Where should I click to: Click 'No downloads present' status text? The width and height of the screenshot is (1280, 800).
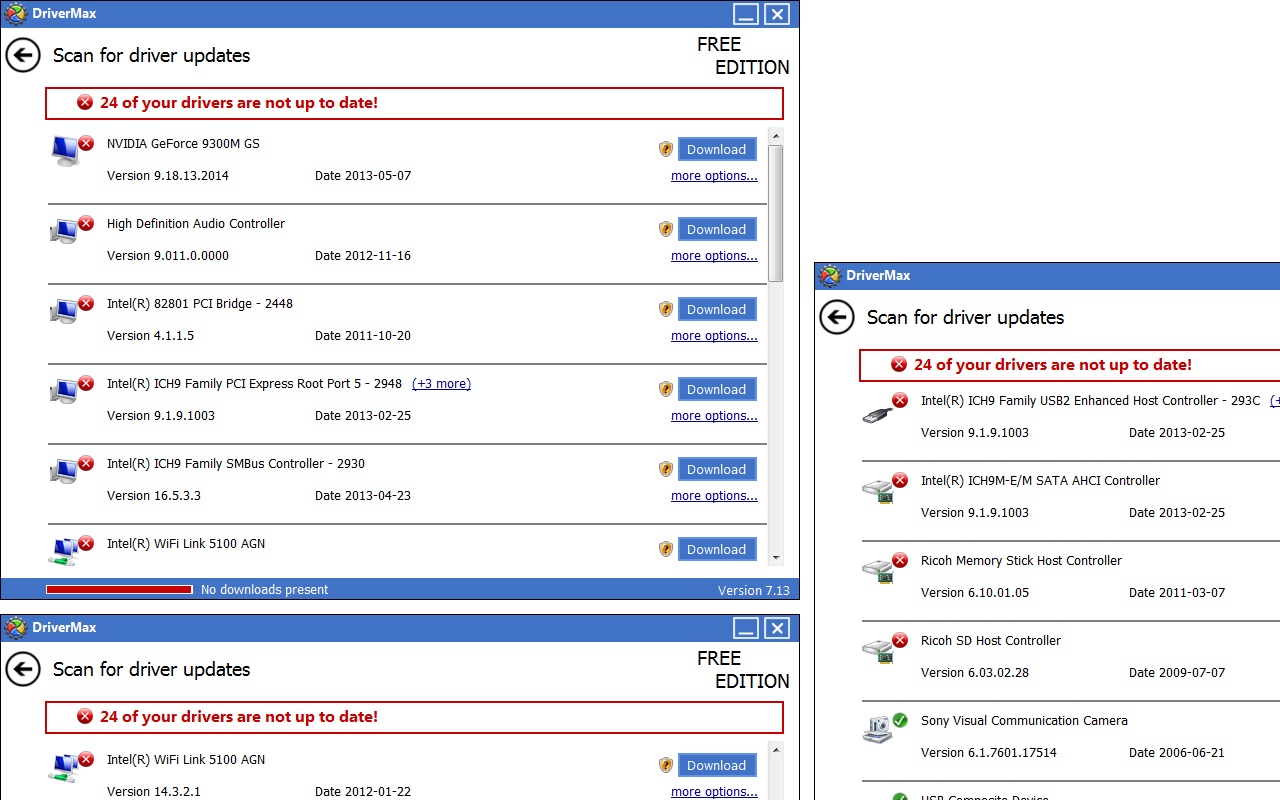264,590
